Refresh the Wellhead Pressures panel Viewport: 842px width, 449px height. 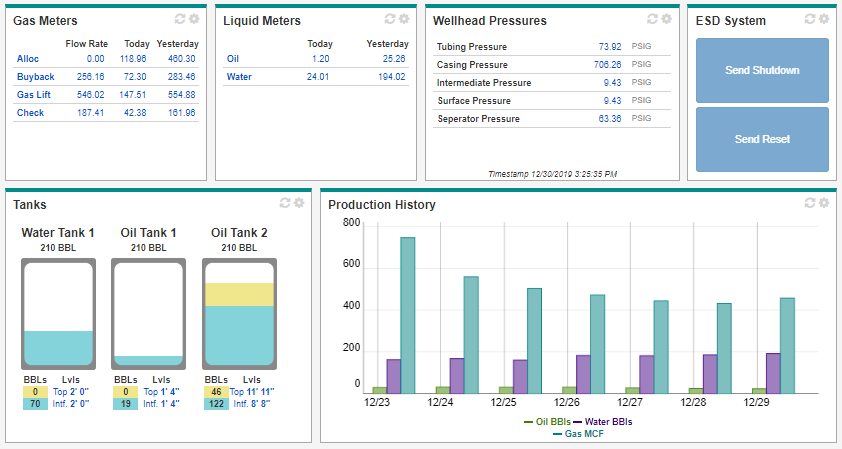652,19
